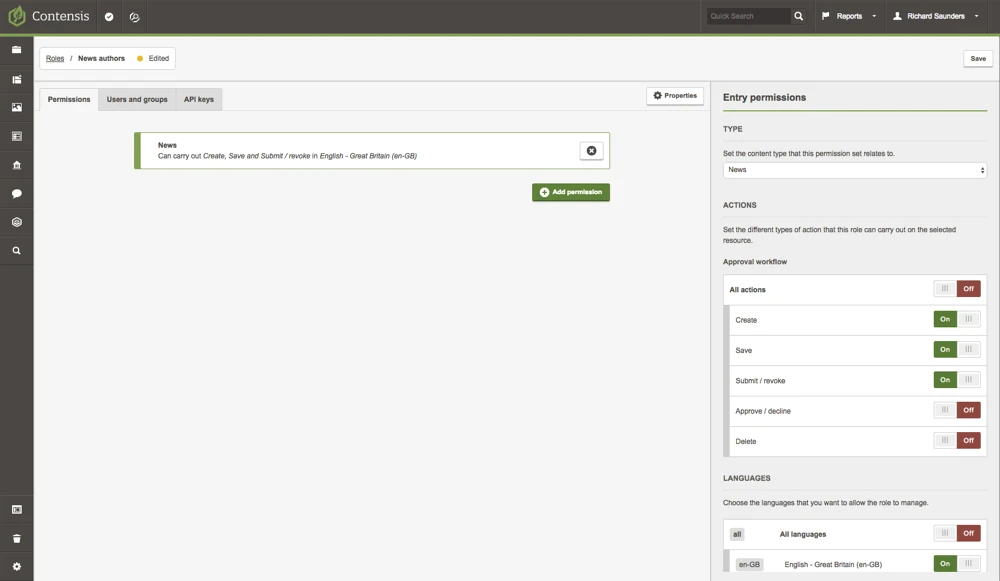The width and height of the screenshot is (1000, 581).
Task: Open the recycle bin in left sidebar
Action: pyautogui.click(x=16, y=538)
